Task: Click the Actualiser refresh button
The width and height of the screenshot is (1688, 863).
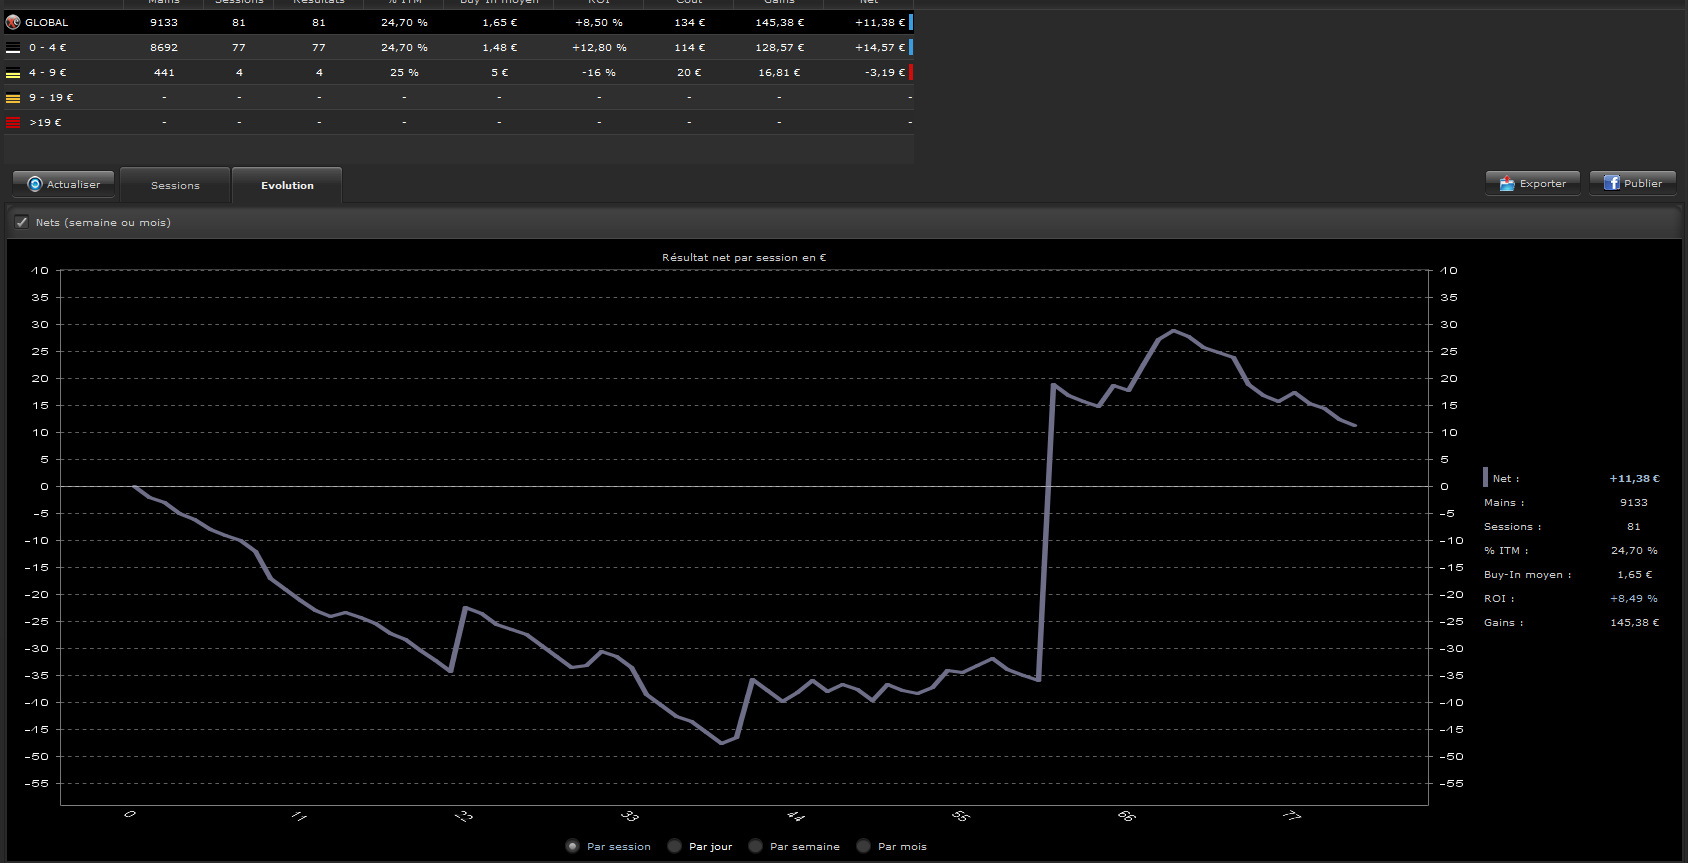Action: (64, 184)
